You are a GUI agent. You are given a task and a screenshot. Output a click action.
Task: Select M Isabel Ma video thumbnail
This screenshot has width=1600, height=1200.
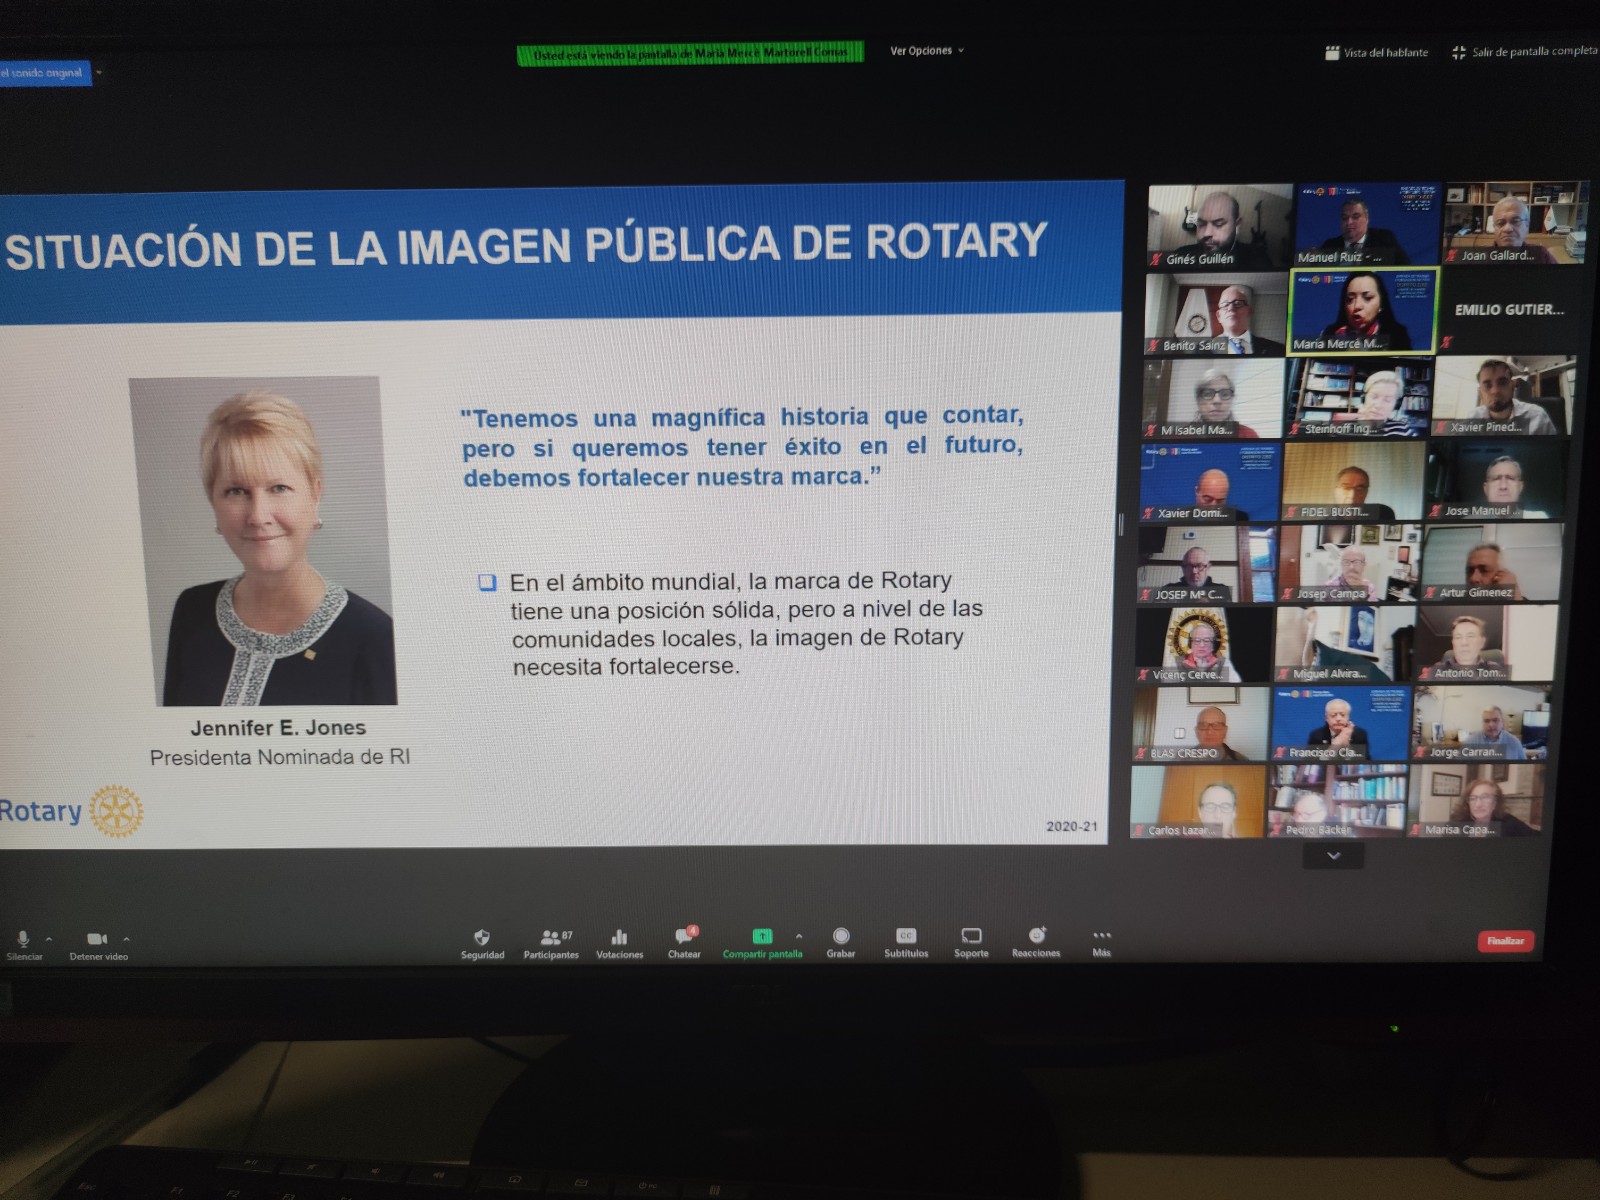1213,398
